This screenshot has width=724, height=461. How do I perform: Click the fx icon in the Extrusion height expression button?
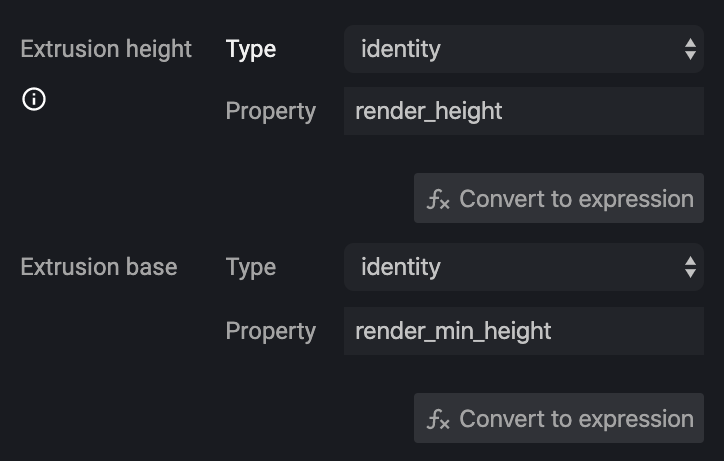pos(438,200)
